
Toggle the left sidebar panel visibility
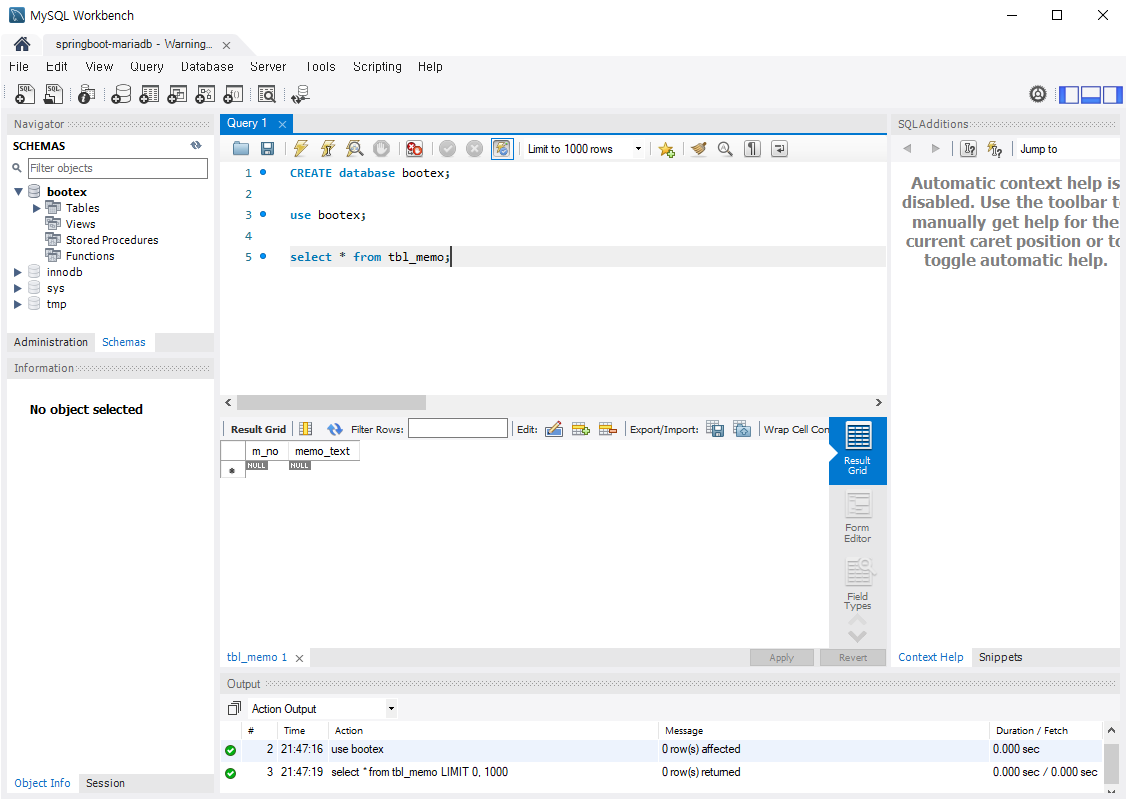point(1069,94)
